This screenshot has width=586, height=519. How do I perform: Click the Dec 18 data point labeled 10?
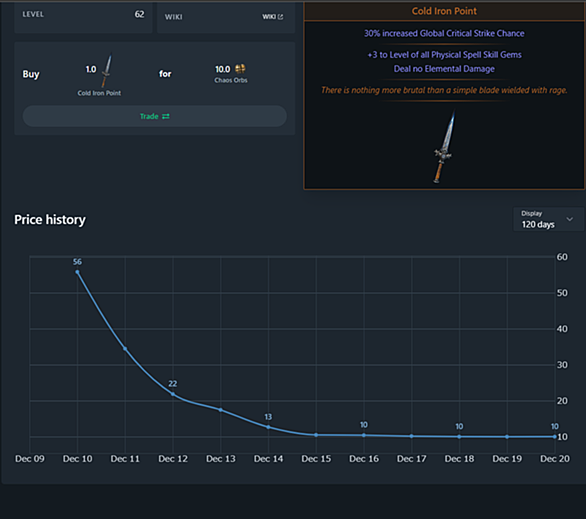(459, 436)
